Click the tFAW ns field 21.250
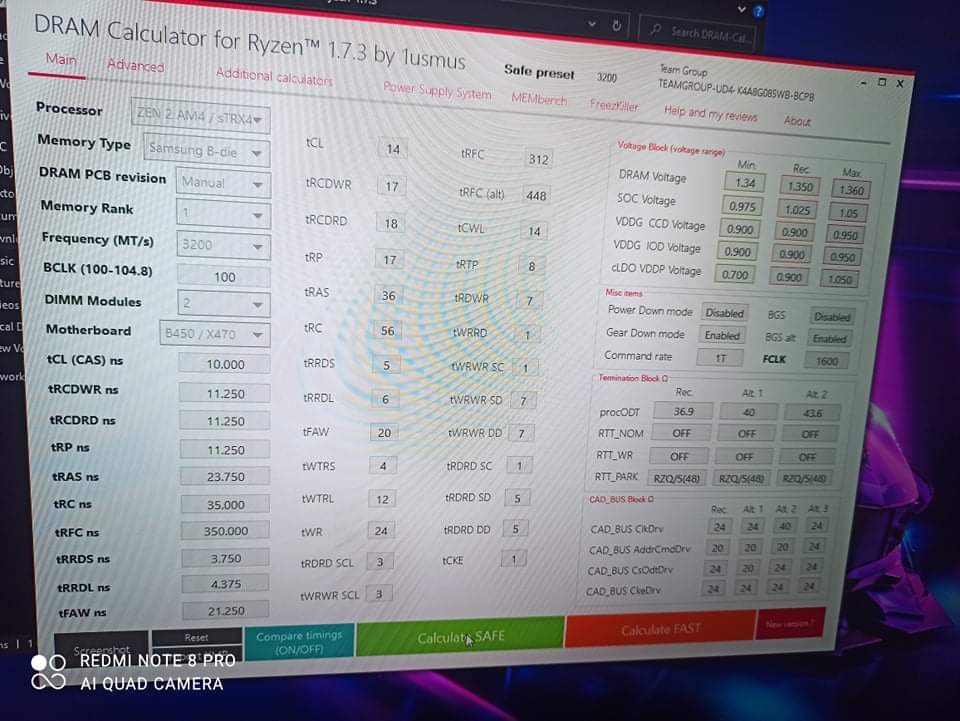Viewport: 960px width, 721px height. pyautogui.click(x=225, y=610)
